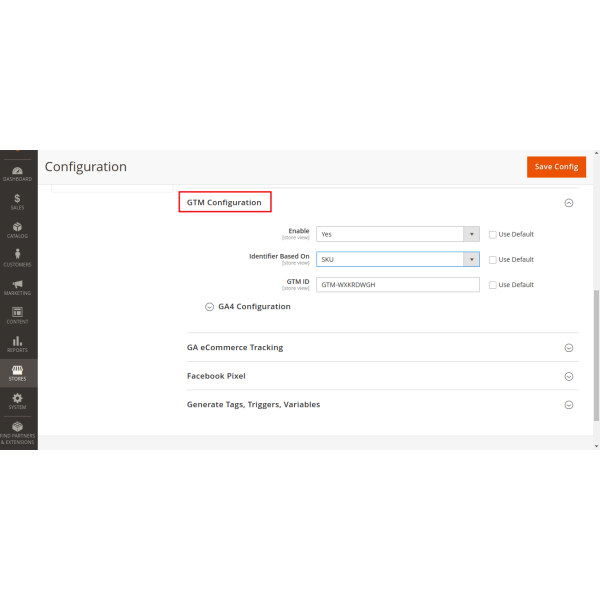Screen dimensions: 600x600
Task: Click the Save Config button
Action: 556,167
